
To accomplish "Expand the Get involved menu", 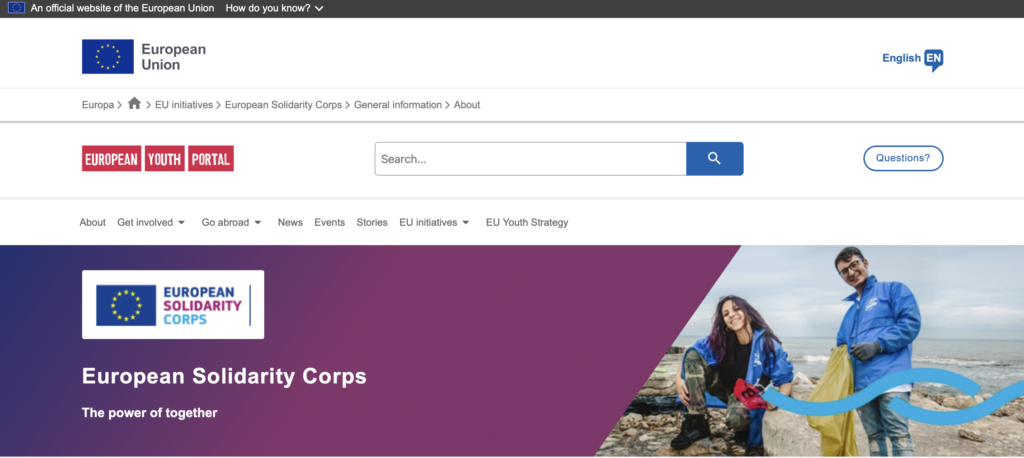I will [x=151, y=223].
